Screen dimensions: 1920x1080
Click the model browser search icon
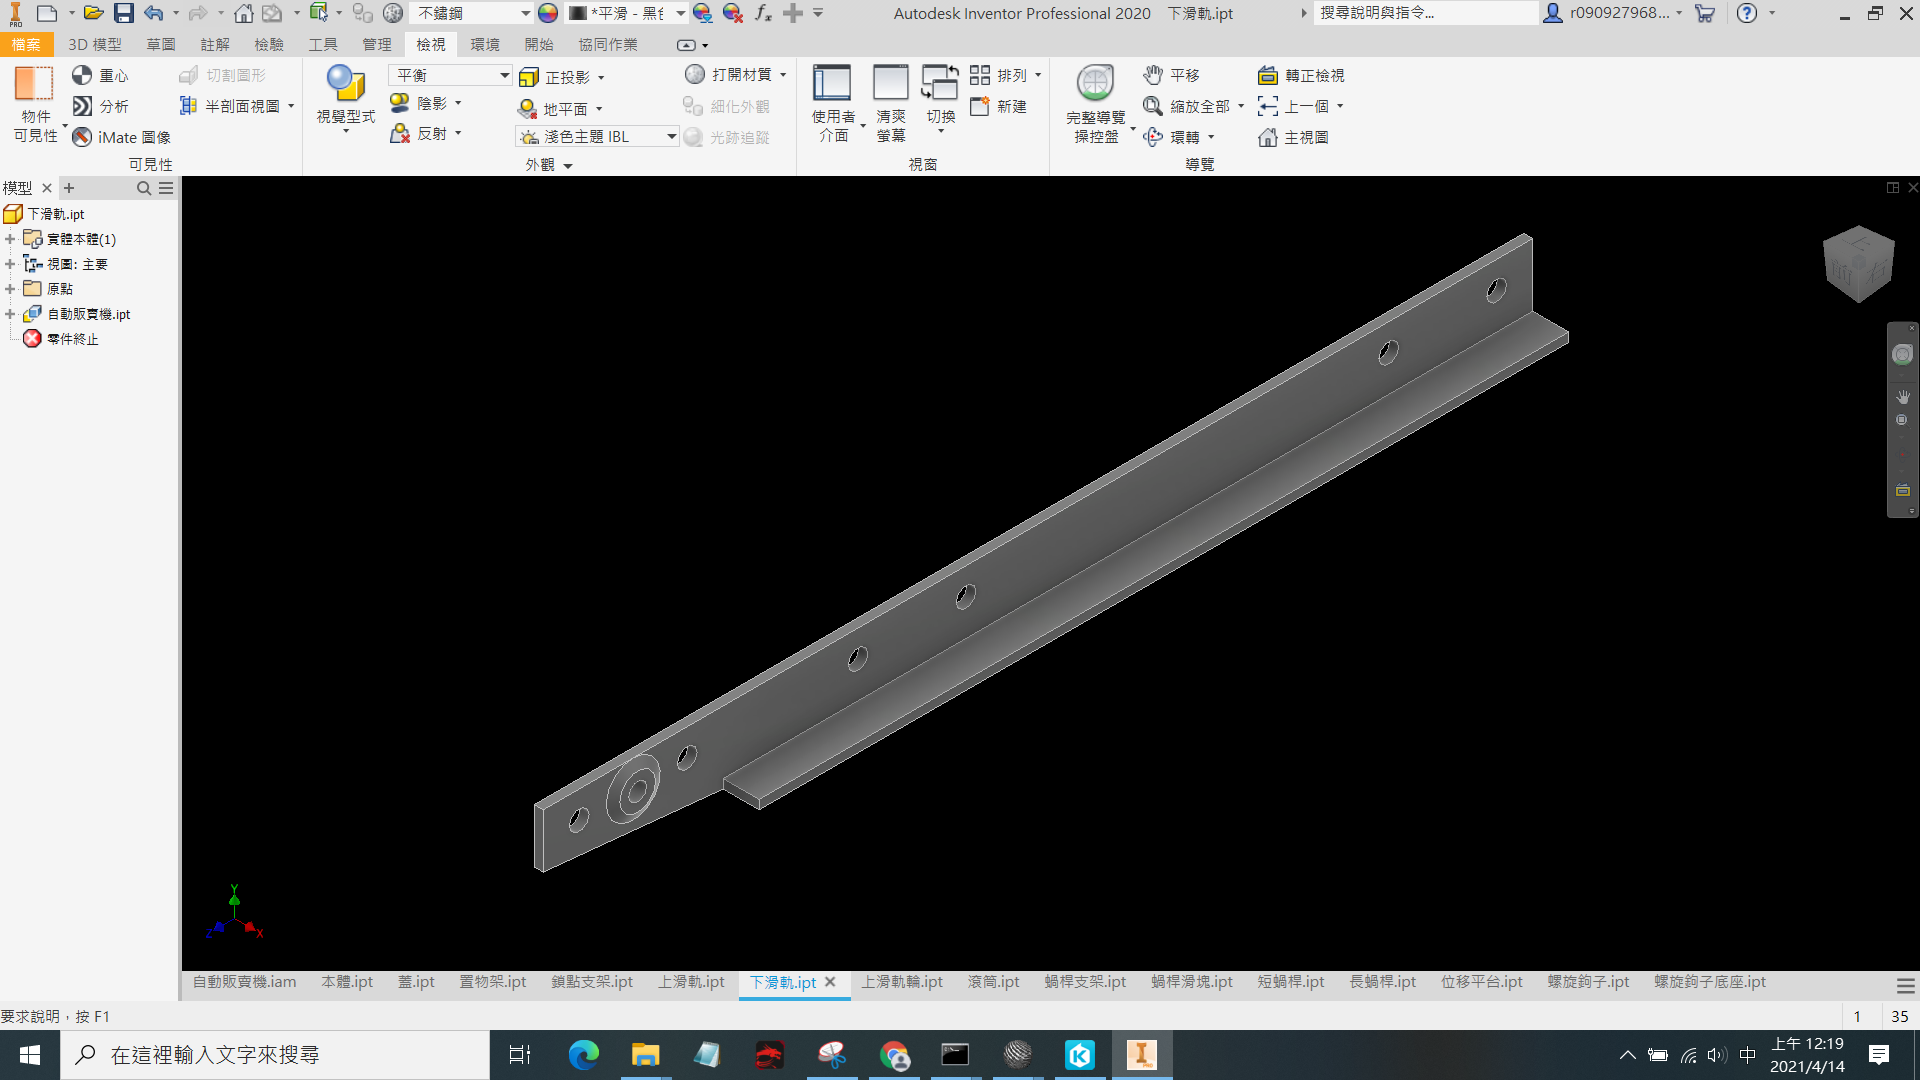pos(144,188)
